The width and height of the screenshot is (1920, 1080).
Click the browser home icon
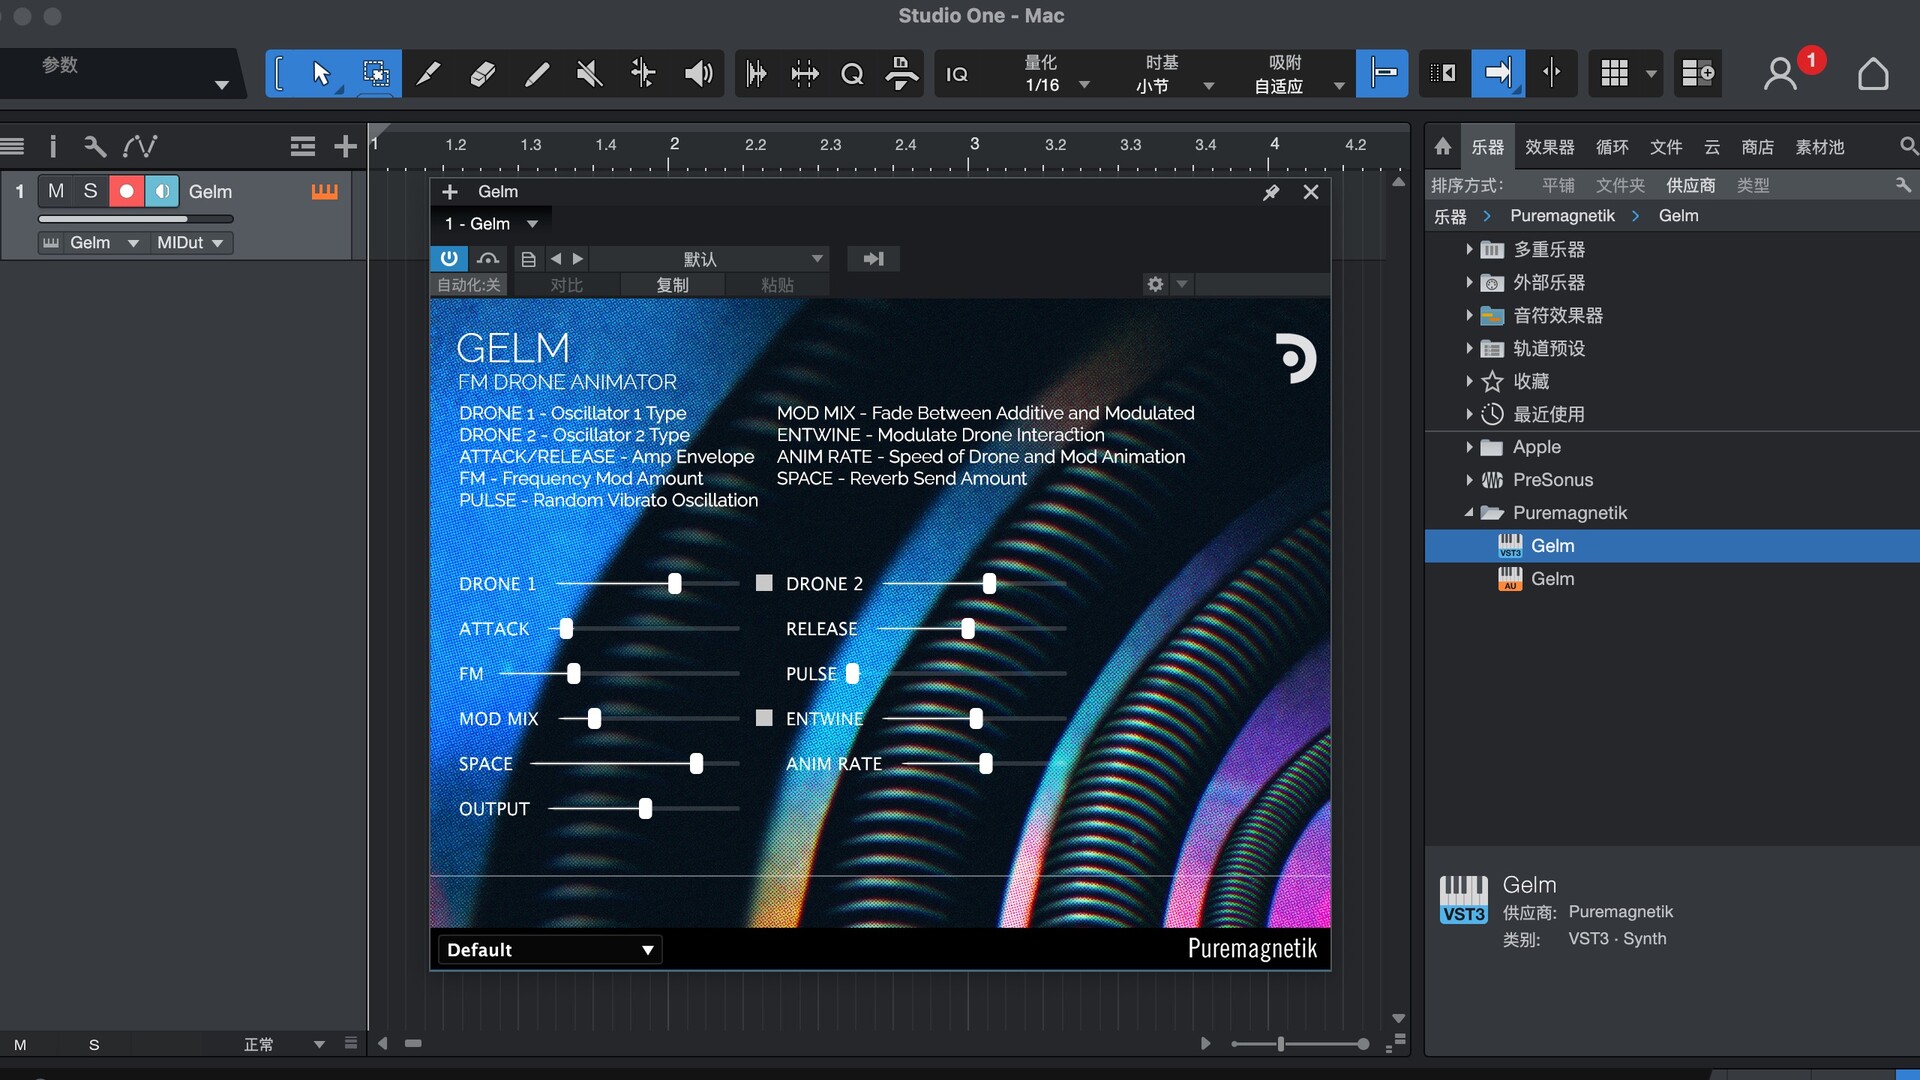pyautogui.click(x=1442, y=147)
